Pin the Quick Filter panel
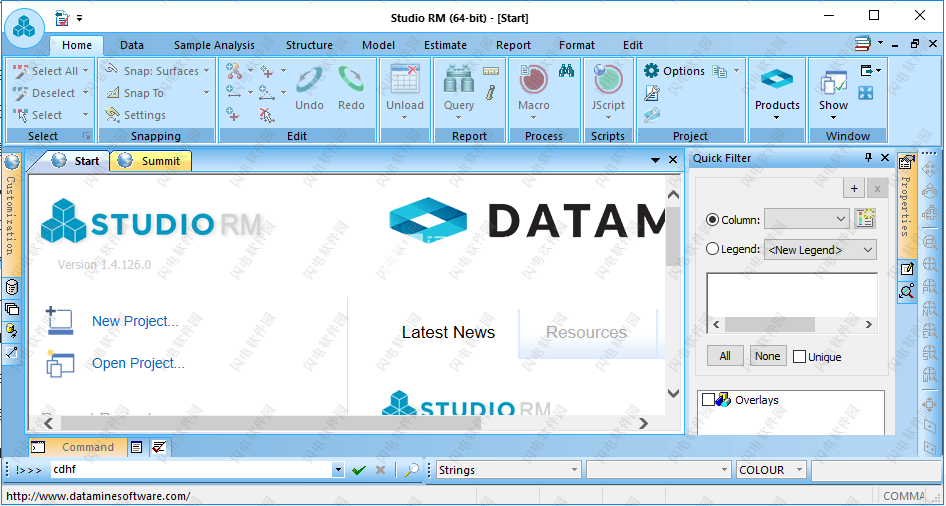The height and width of the screenshot is (506, 946). click(x=868, y=158)
